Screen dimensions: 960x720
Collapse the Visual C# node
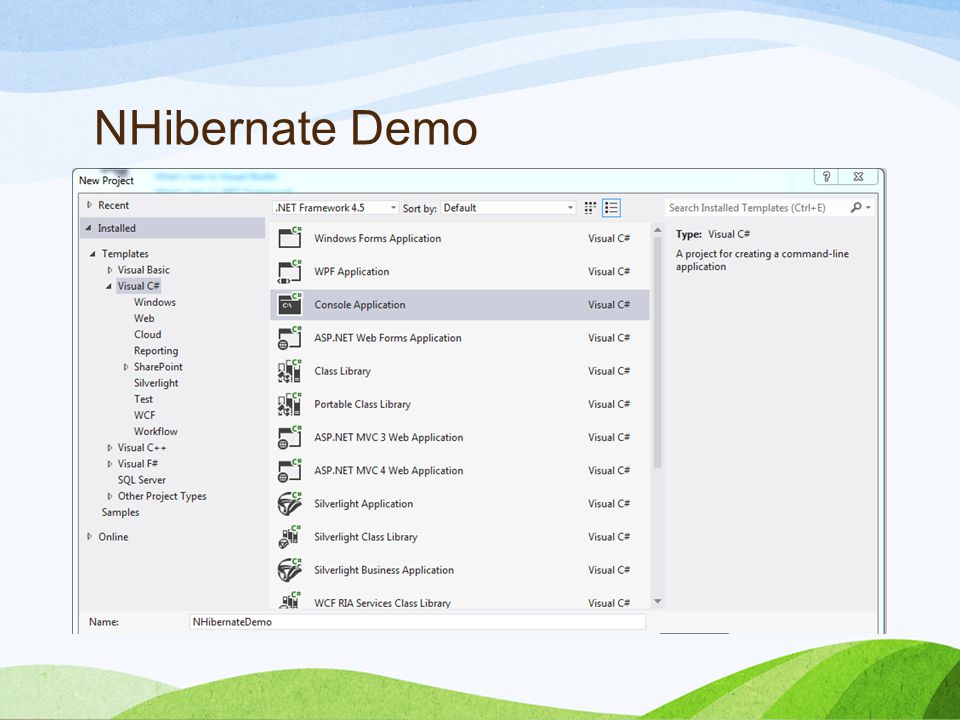[109, 286]
